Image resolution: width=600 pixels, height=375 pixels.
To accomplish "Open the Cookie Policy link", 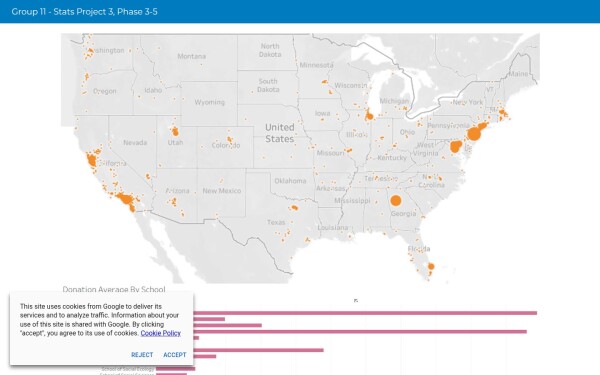I will (160, 333).
